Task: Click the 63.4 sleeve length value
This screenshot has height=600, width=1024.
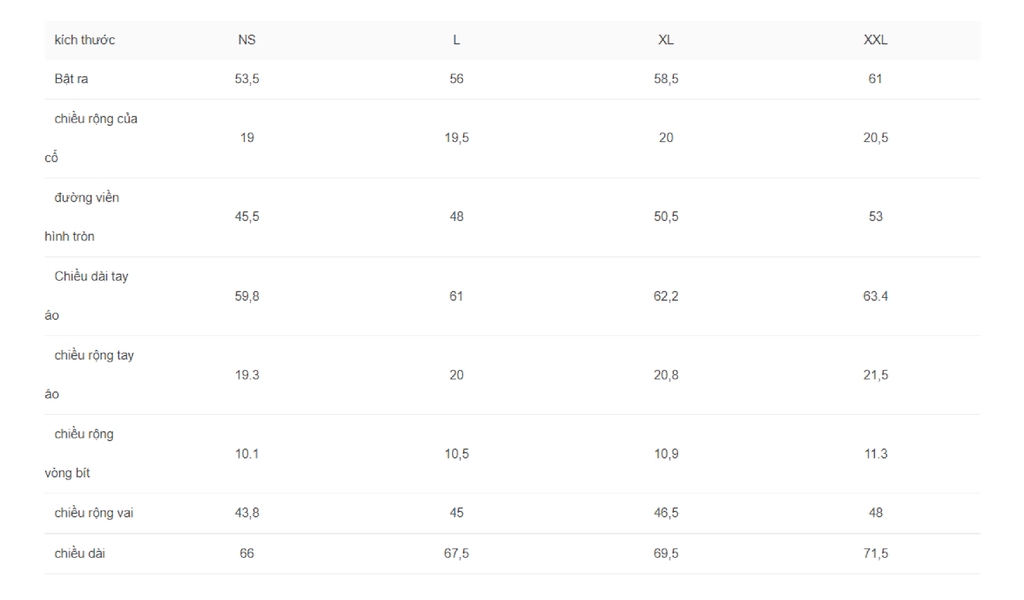Action: click(x=876, y=296)
